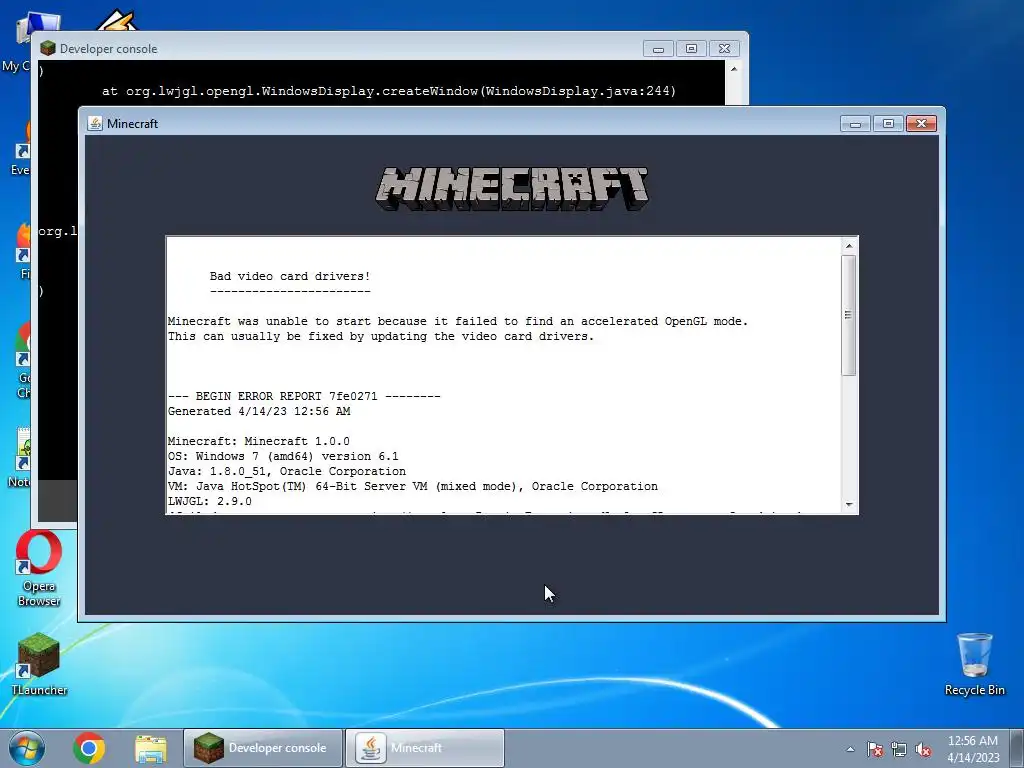Open Windows Explorer from the taskbar
The image size is (1024, 768).
[151, 748]
